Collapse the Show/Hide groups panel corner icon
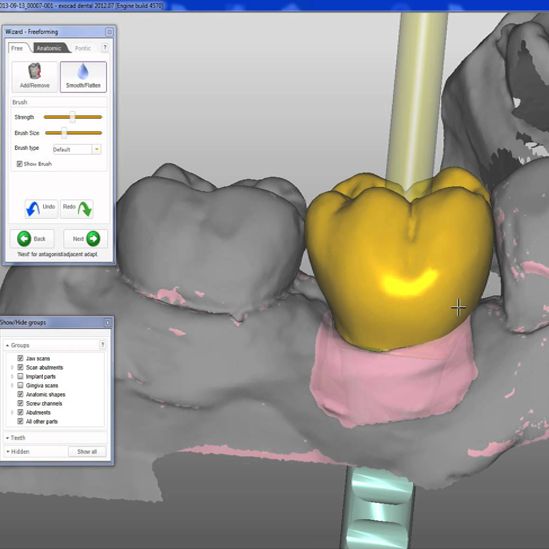The width and height of the screenshot is (549, 549). tap(107, 322)
